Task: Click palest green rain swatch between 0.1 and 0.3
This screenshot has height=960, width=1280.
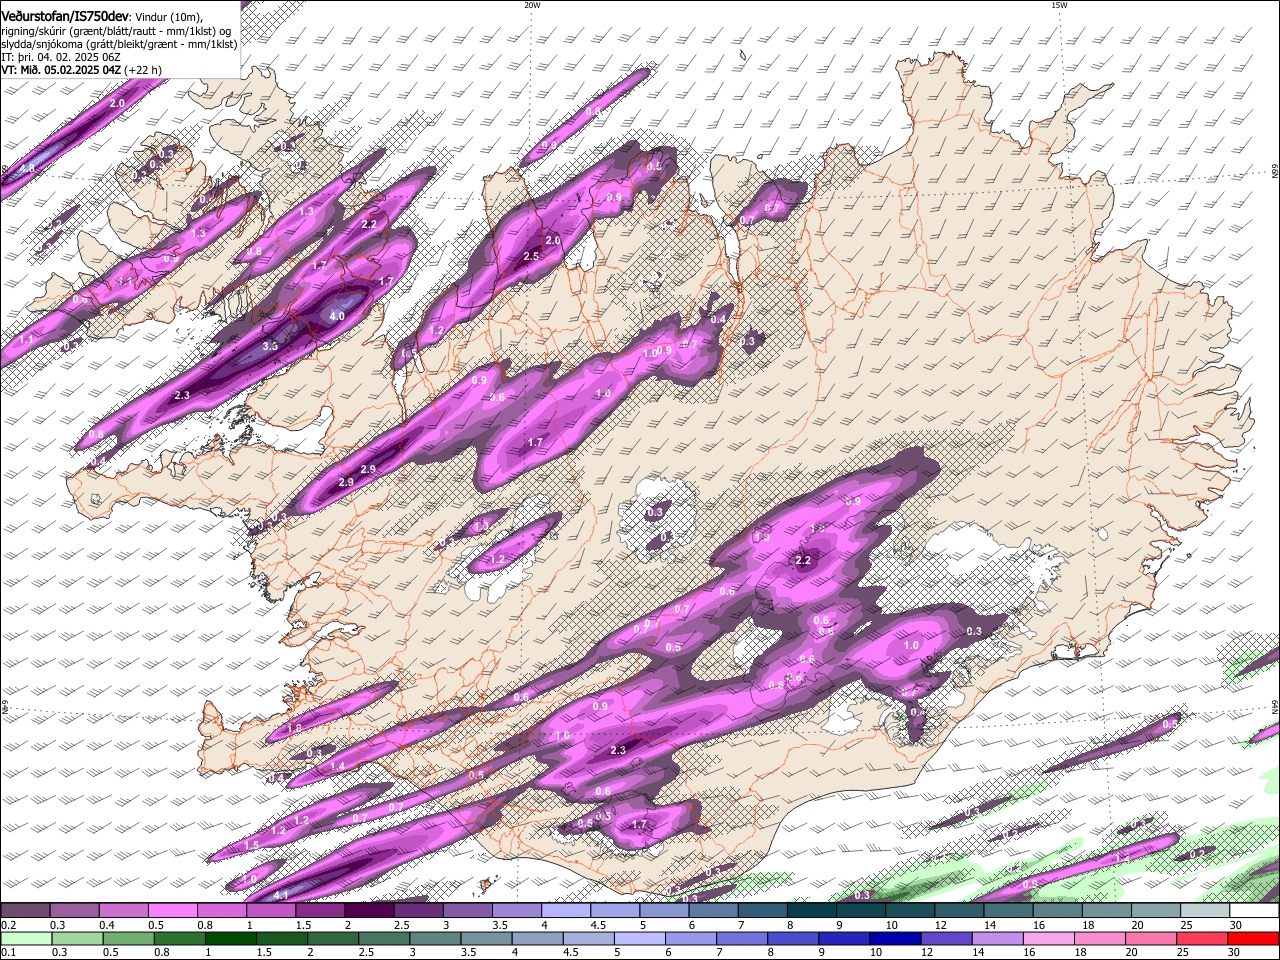Action: (x=25, y=938)
